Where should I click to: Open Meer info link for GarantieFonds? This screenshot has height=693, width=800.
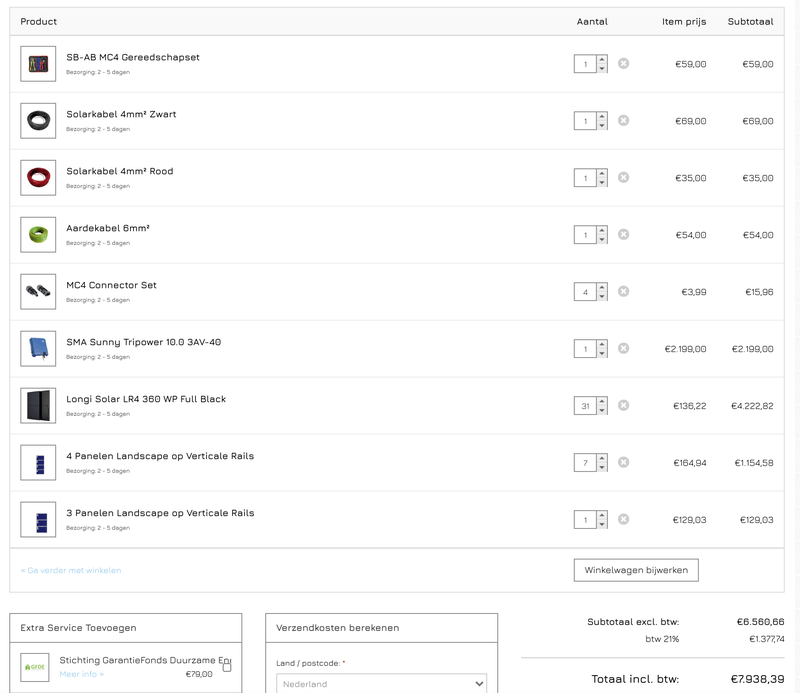81,674
